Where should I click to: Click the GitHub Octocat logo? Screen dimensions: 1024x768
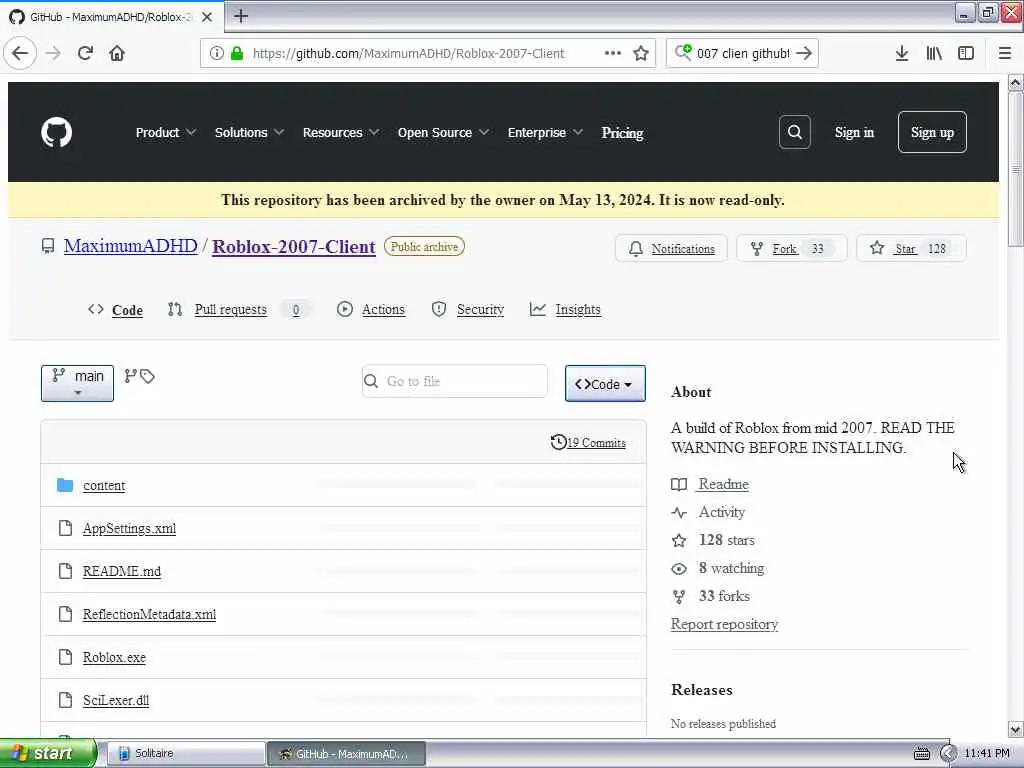pyautogui.click(x=57, y=133)
